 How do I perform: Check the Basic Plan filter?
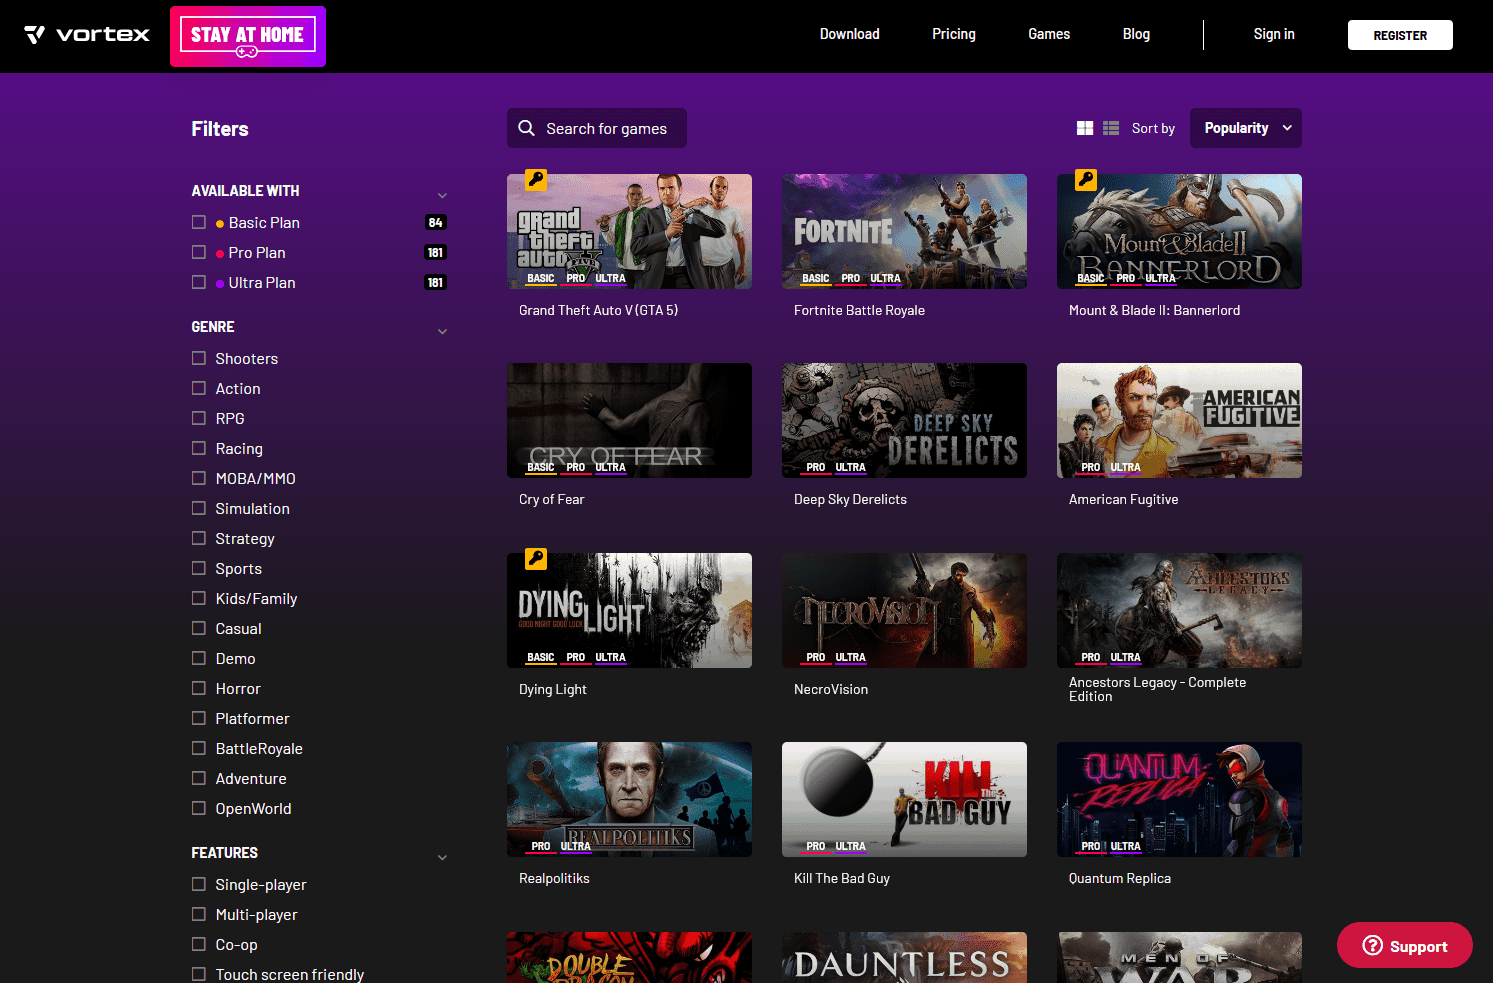coord(199,222)
